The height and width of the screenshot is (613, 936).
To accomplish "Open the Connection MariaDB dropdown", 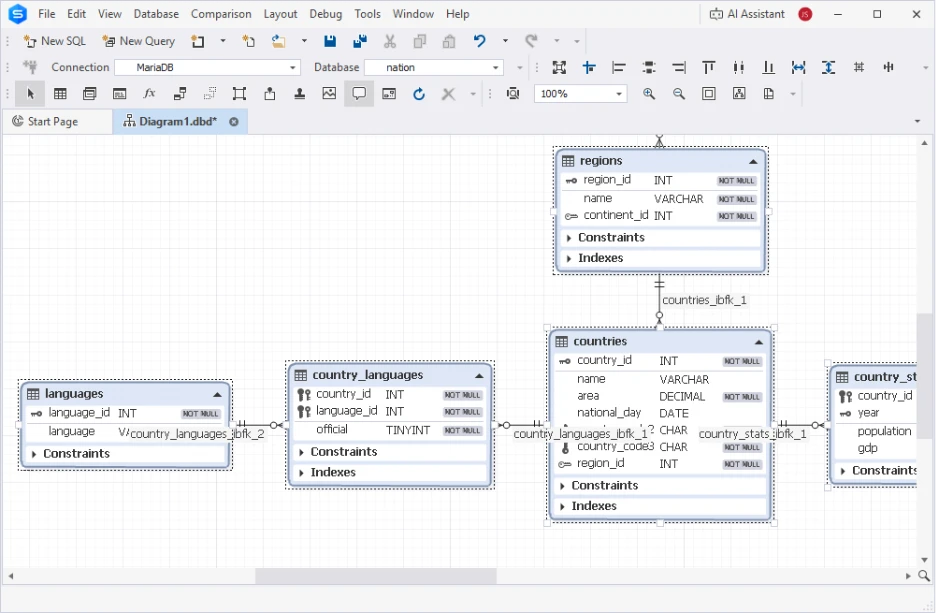I will (292, 67).
